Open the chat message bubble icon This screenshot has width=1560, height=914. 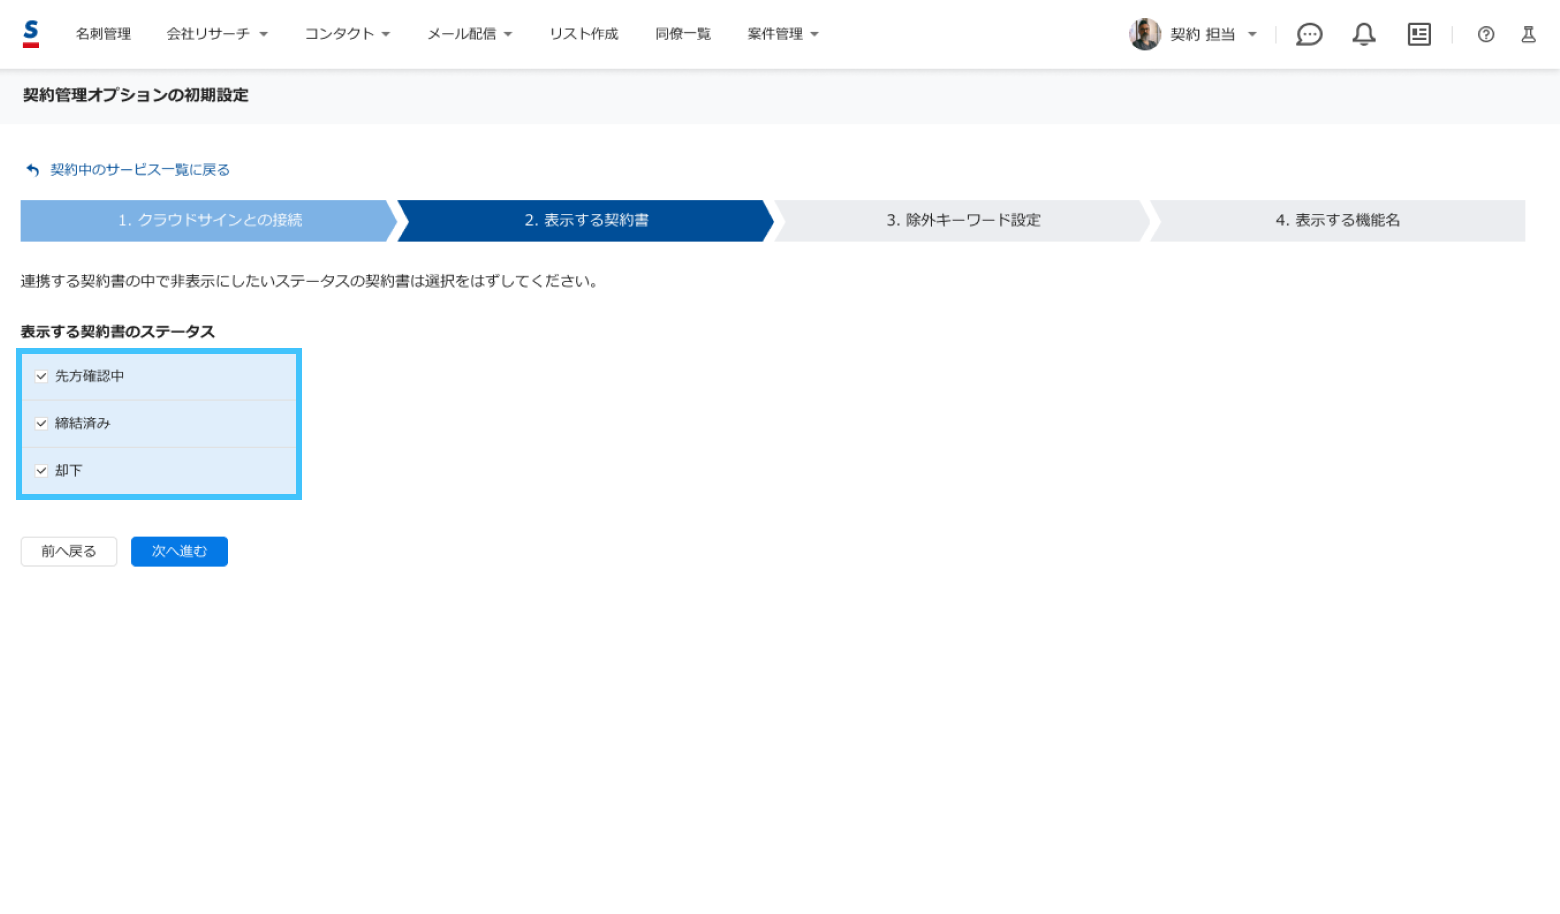tap(1309, 35)
